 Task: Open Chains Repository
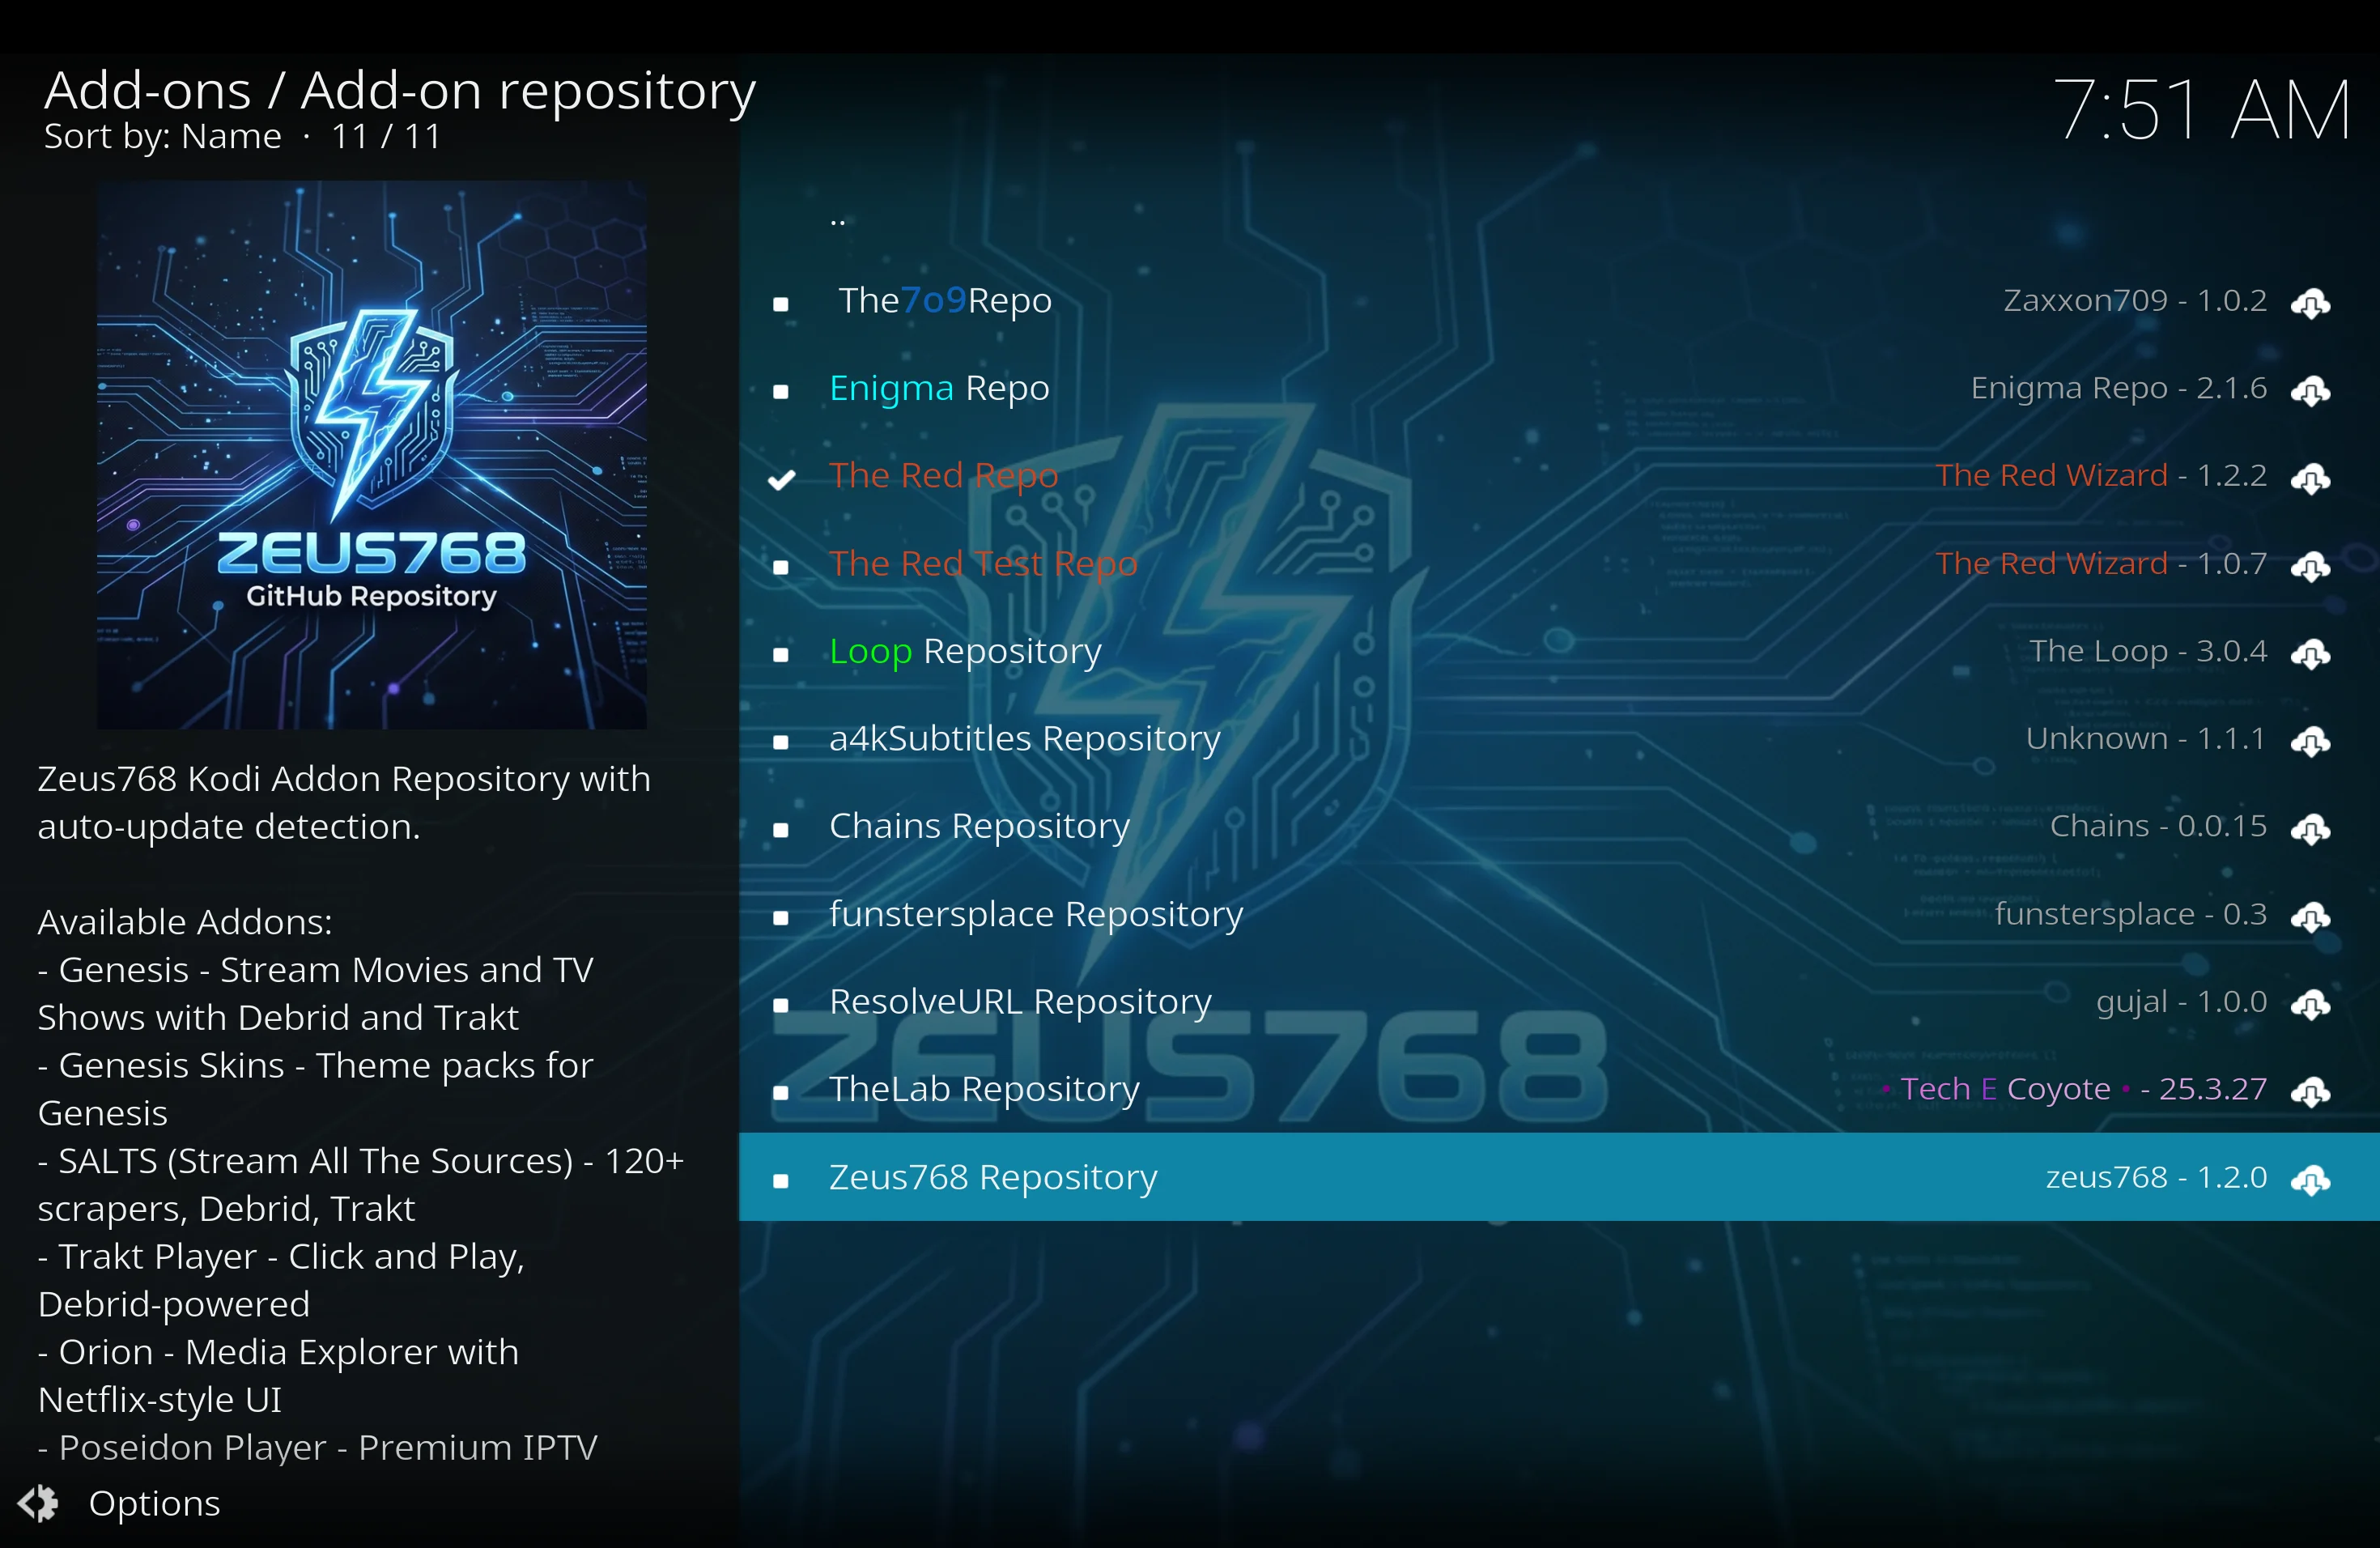pos(1559,826)
